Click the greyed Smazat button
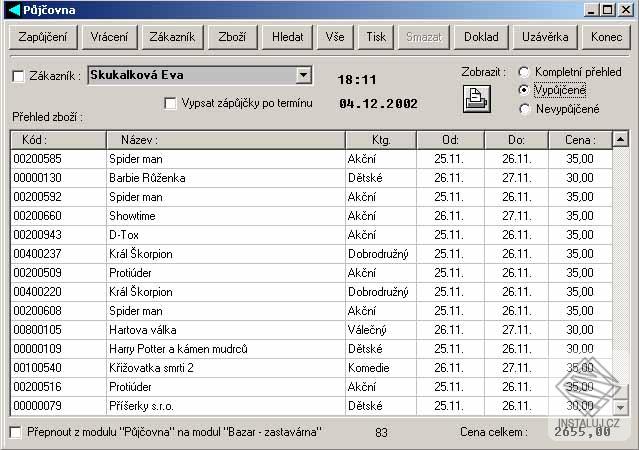Screen dimensions: 639x450 pyautogui.click(x=424, y=37)
